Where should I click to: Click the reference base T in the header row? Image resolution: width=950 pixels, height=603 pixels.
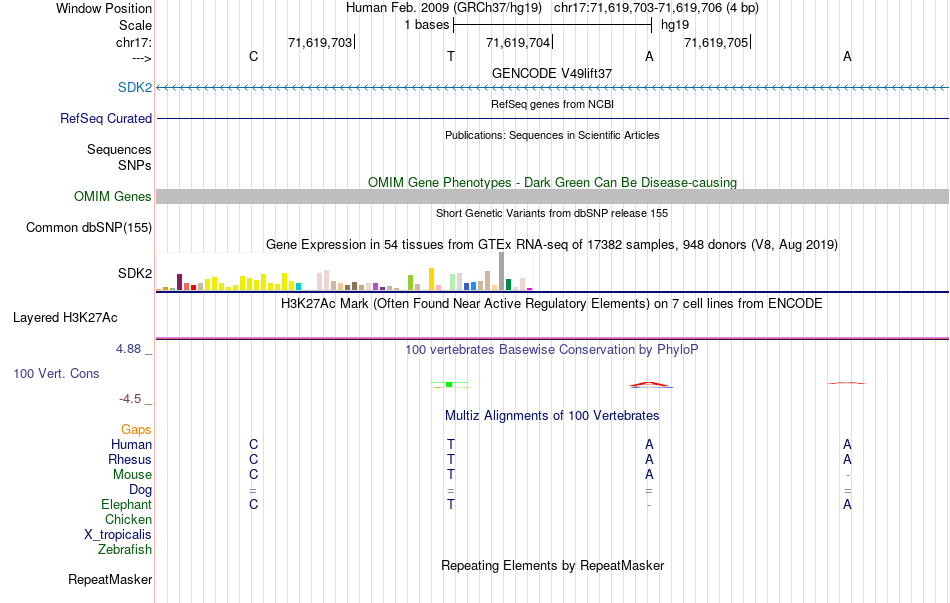[451, 56]
